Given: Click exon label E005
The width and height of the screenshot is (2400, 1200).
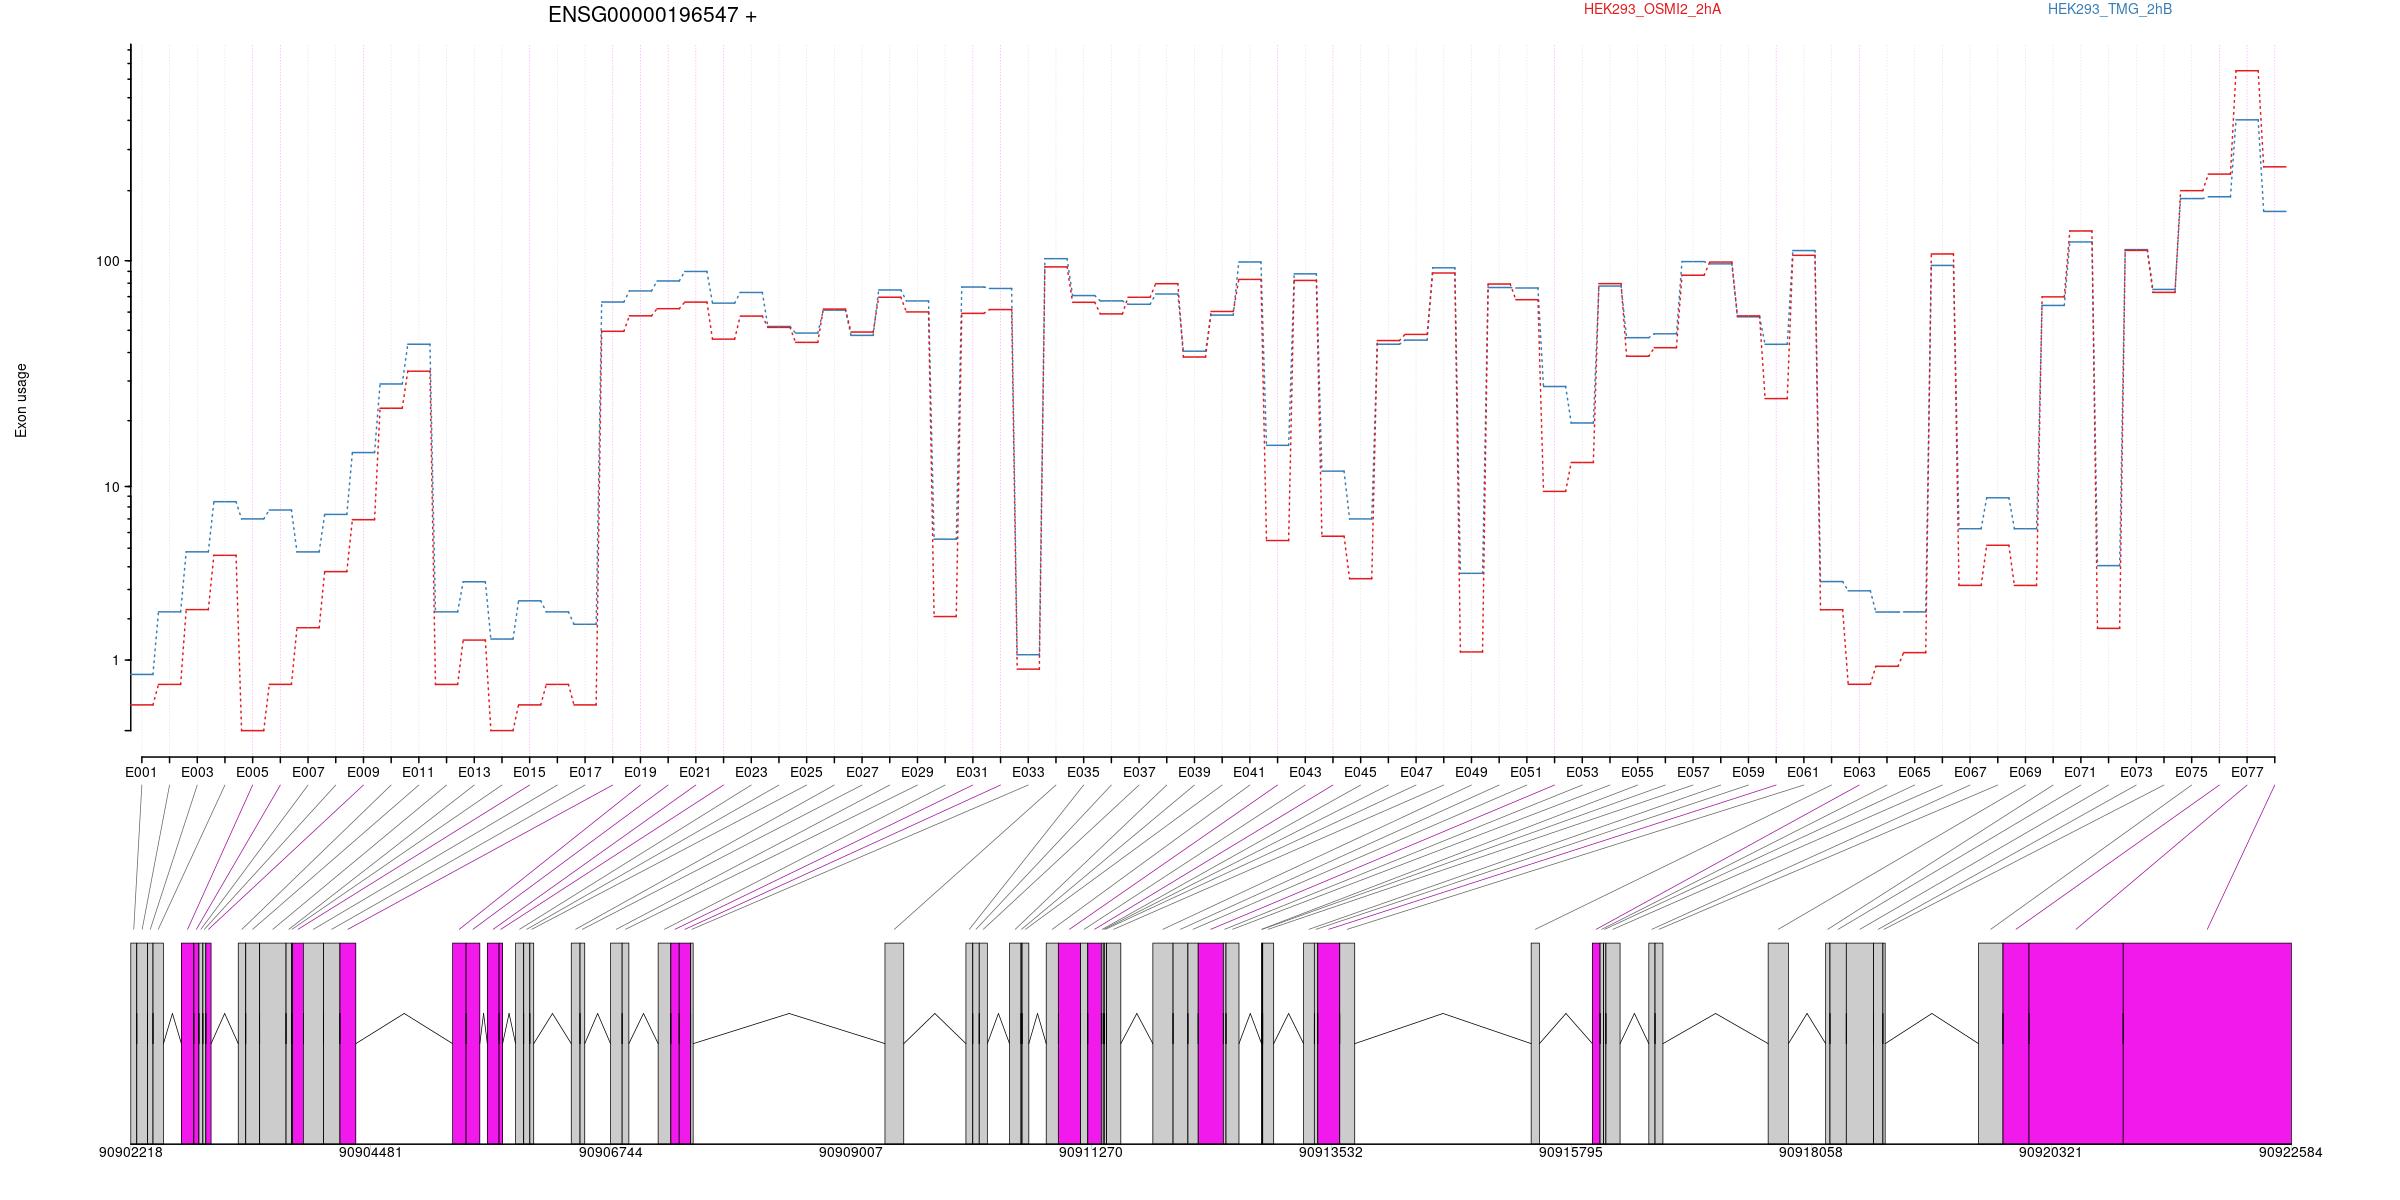Looking at the screenshot, I should [252, 772].
